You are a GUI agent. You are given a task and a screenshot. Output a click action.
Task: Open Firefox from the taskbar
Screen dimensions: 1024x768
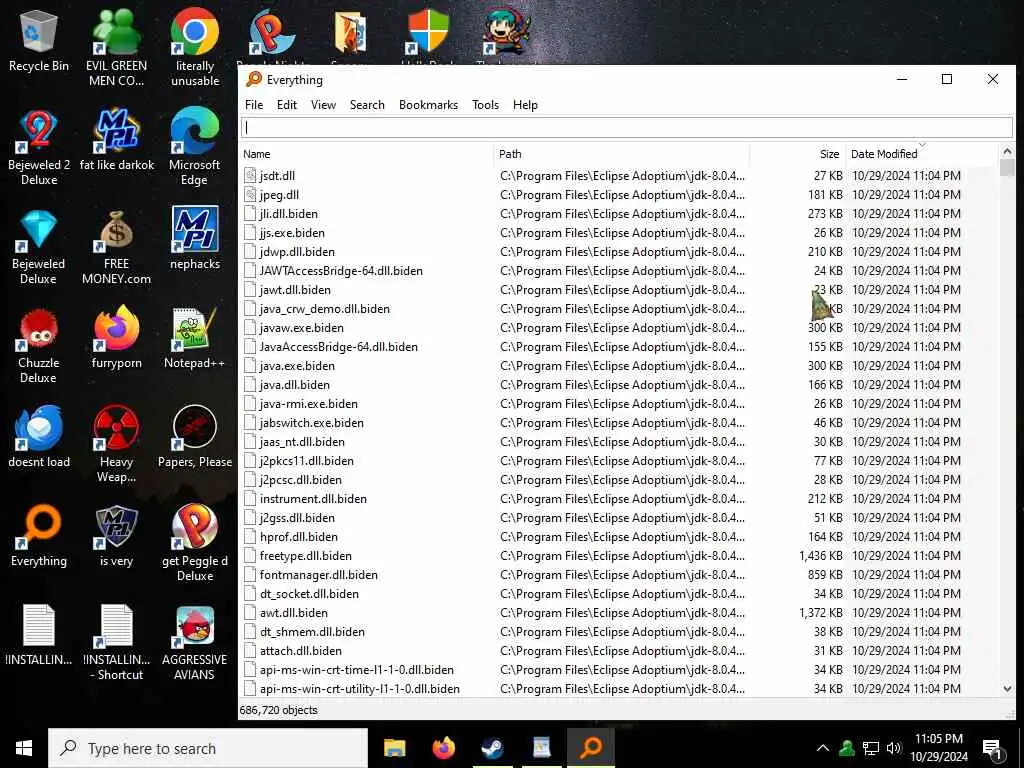coord(443,748)
